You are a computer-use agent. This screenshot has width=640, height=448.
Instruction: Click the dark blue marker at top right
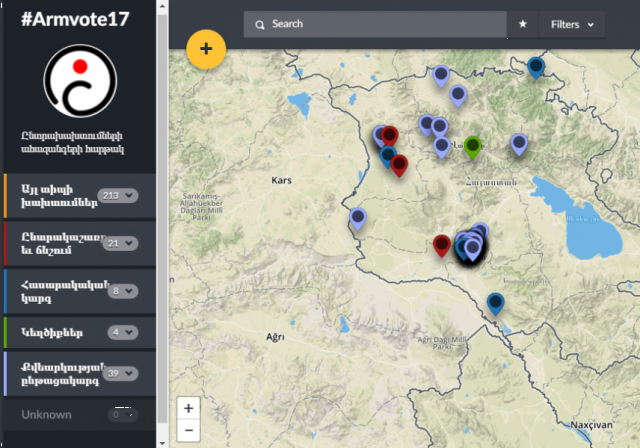(536, 67)
